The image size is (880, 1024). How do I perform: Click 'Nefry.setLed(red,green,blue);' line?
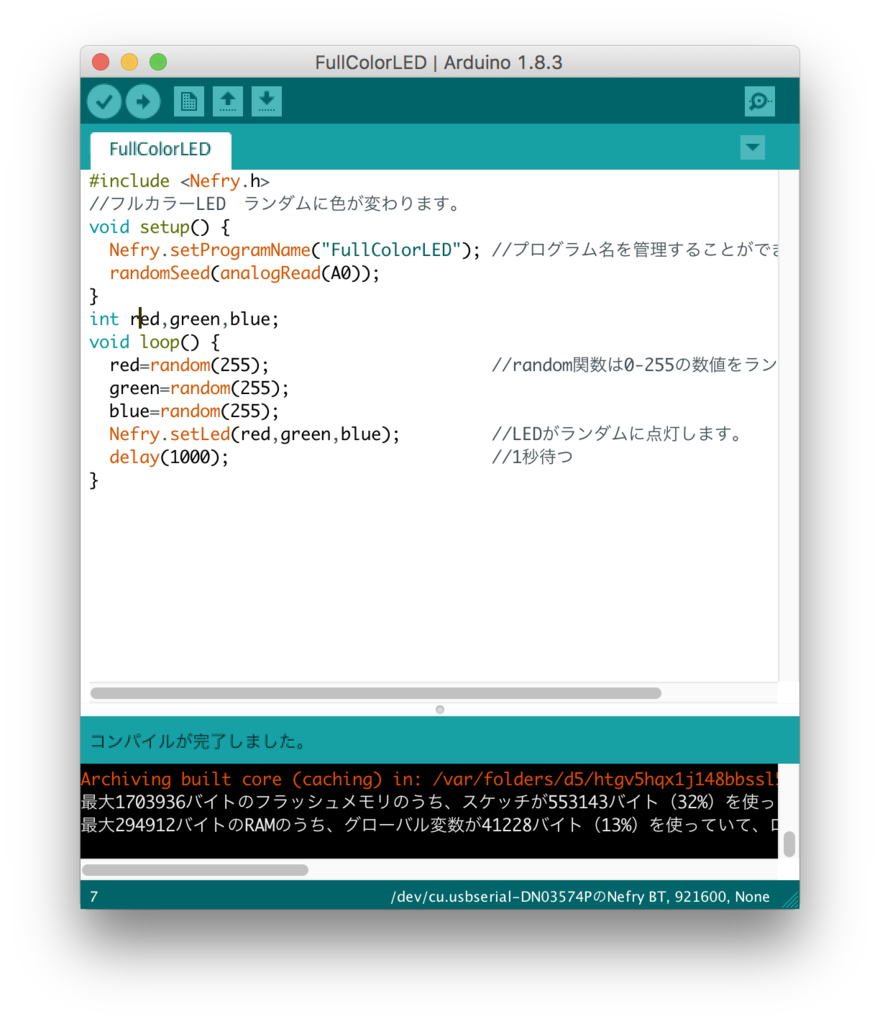point(255,434)
